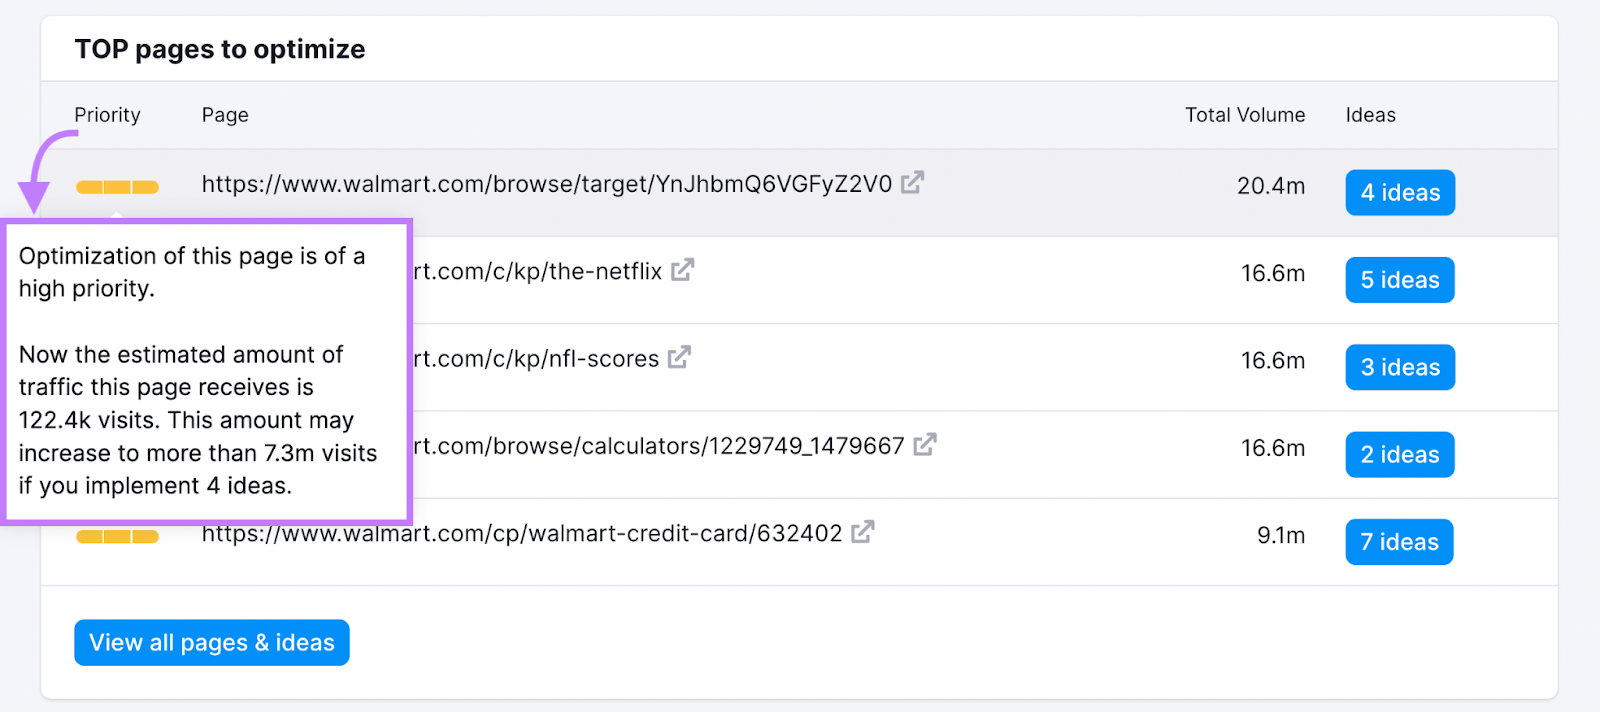Click the 20.4m total volume value
This screenshot has height=712, width=1600.
pyautogui.click(x=1271, y=186)
